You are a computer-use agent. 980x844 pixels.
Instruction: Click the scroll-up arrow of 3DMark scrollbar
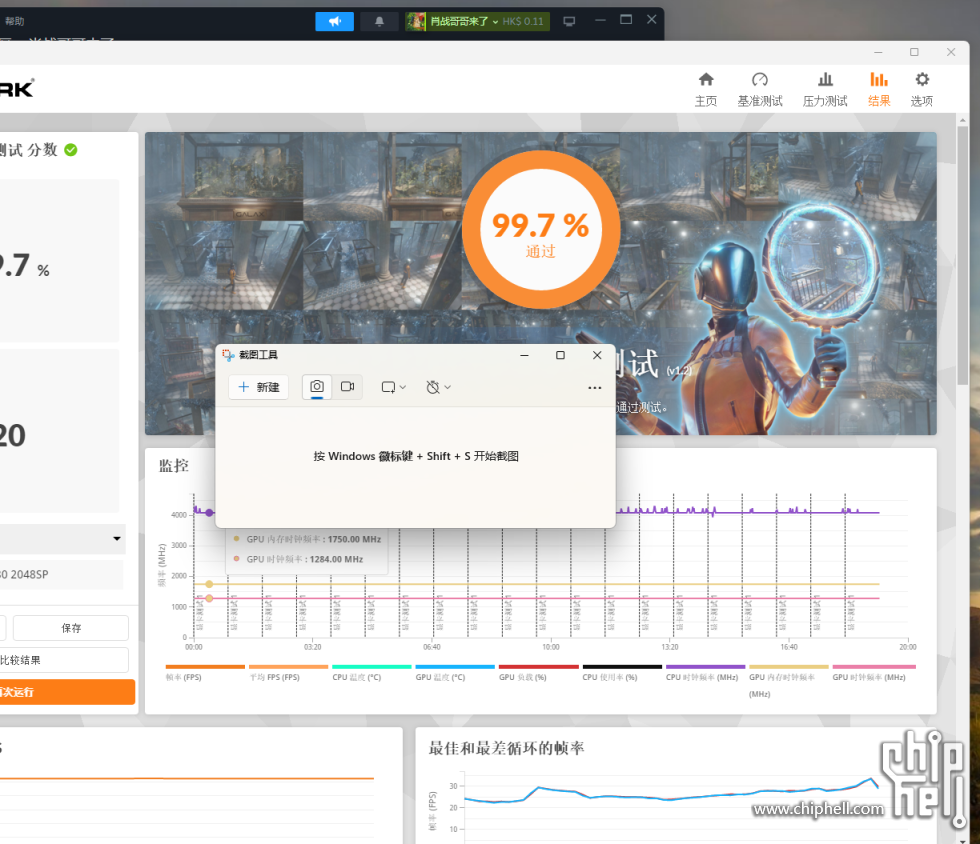tap(962, 120)
